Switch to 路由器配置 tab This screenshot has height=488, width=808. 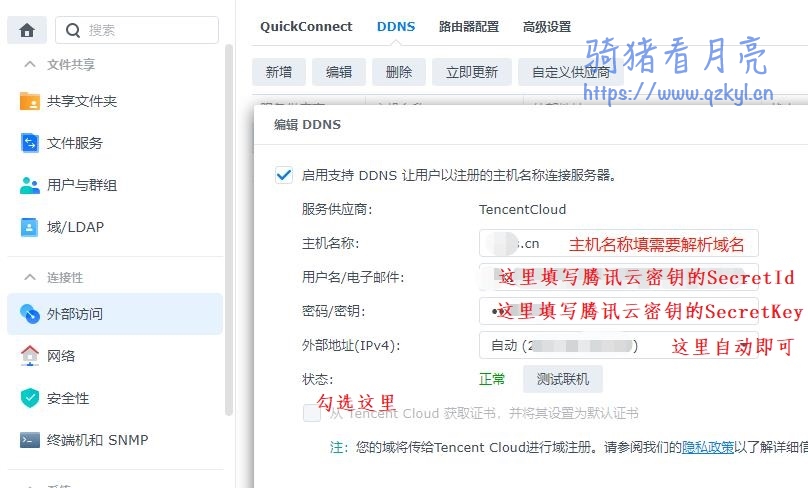coord(469,27)
